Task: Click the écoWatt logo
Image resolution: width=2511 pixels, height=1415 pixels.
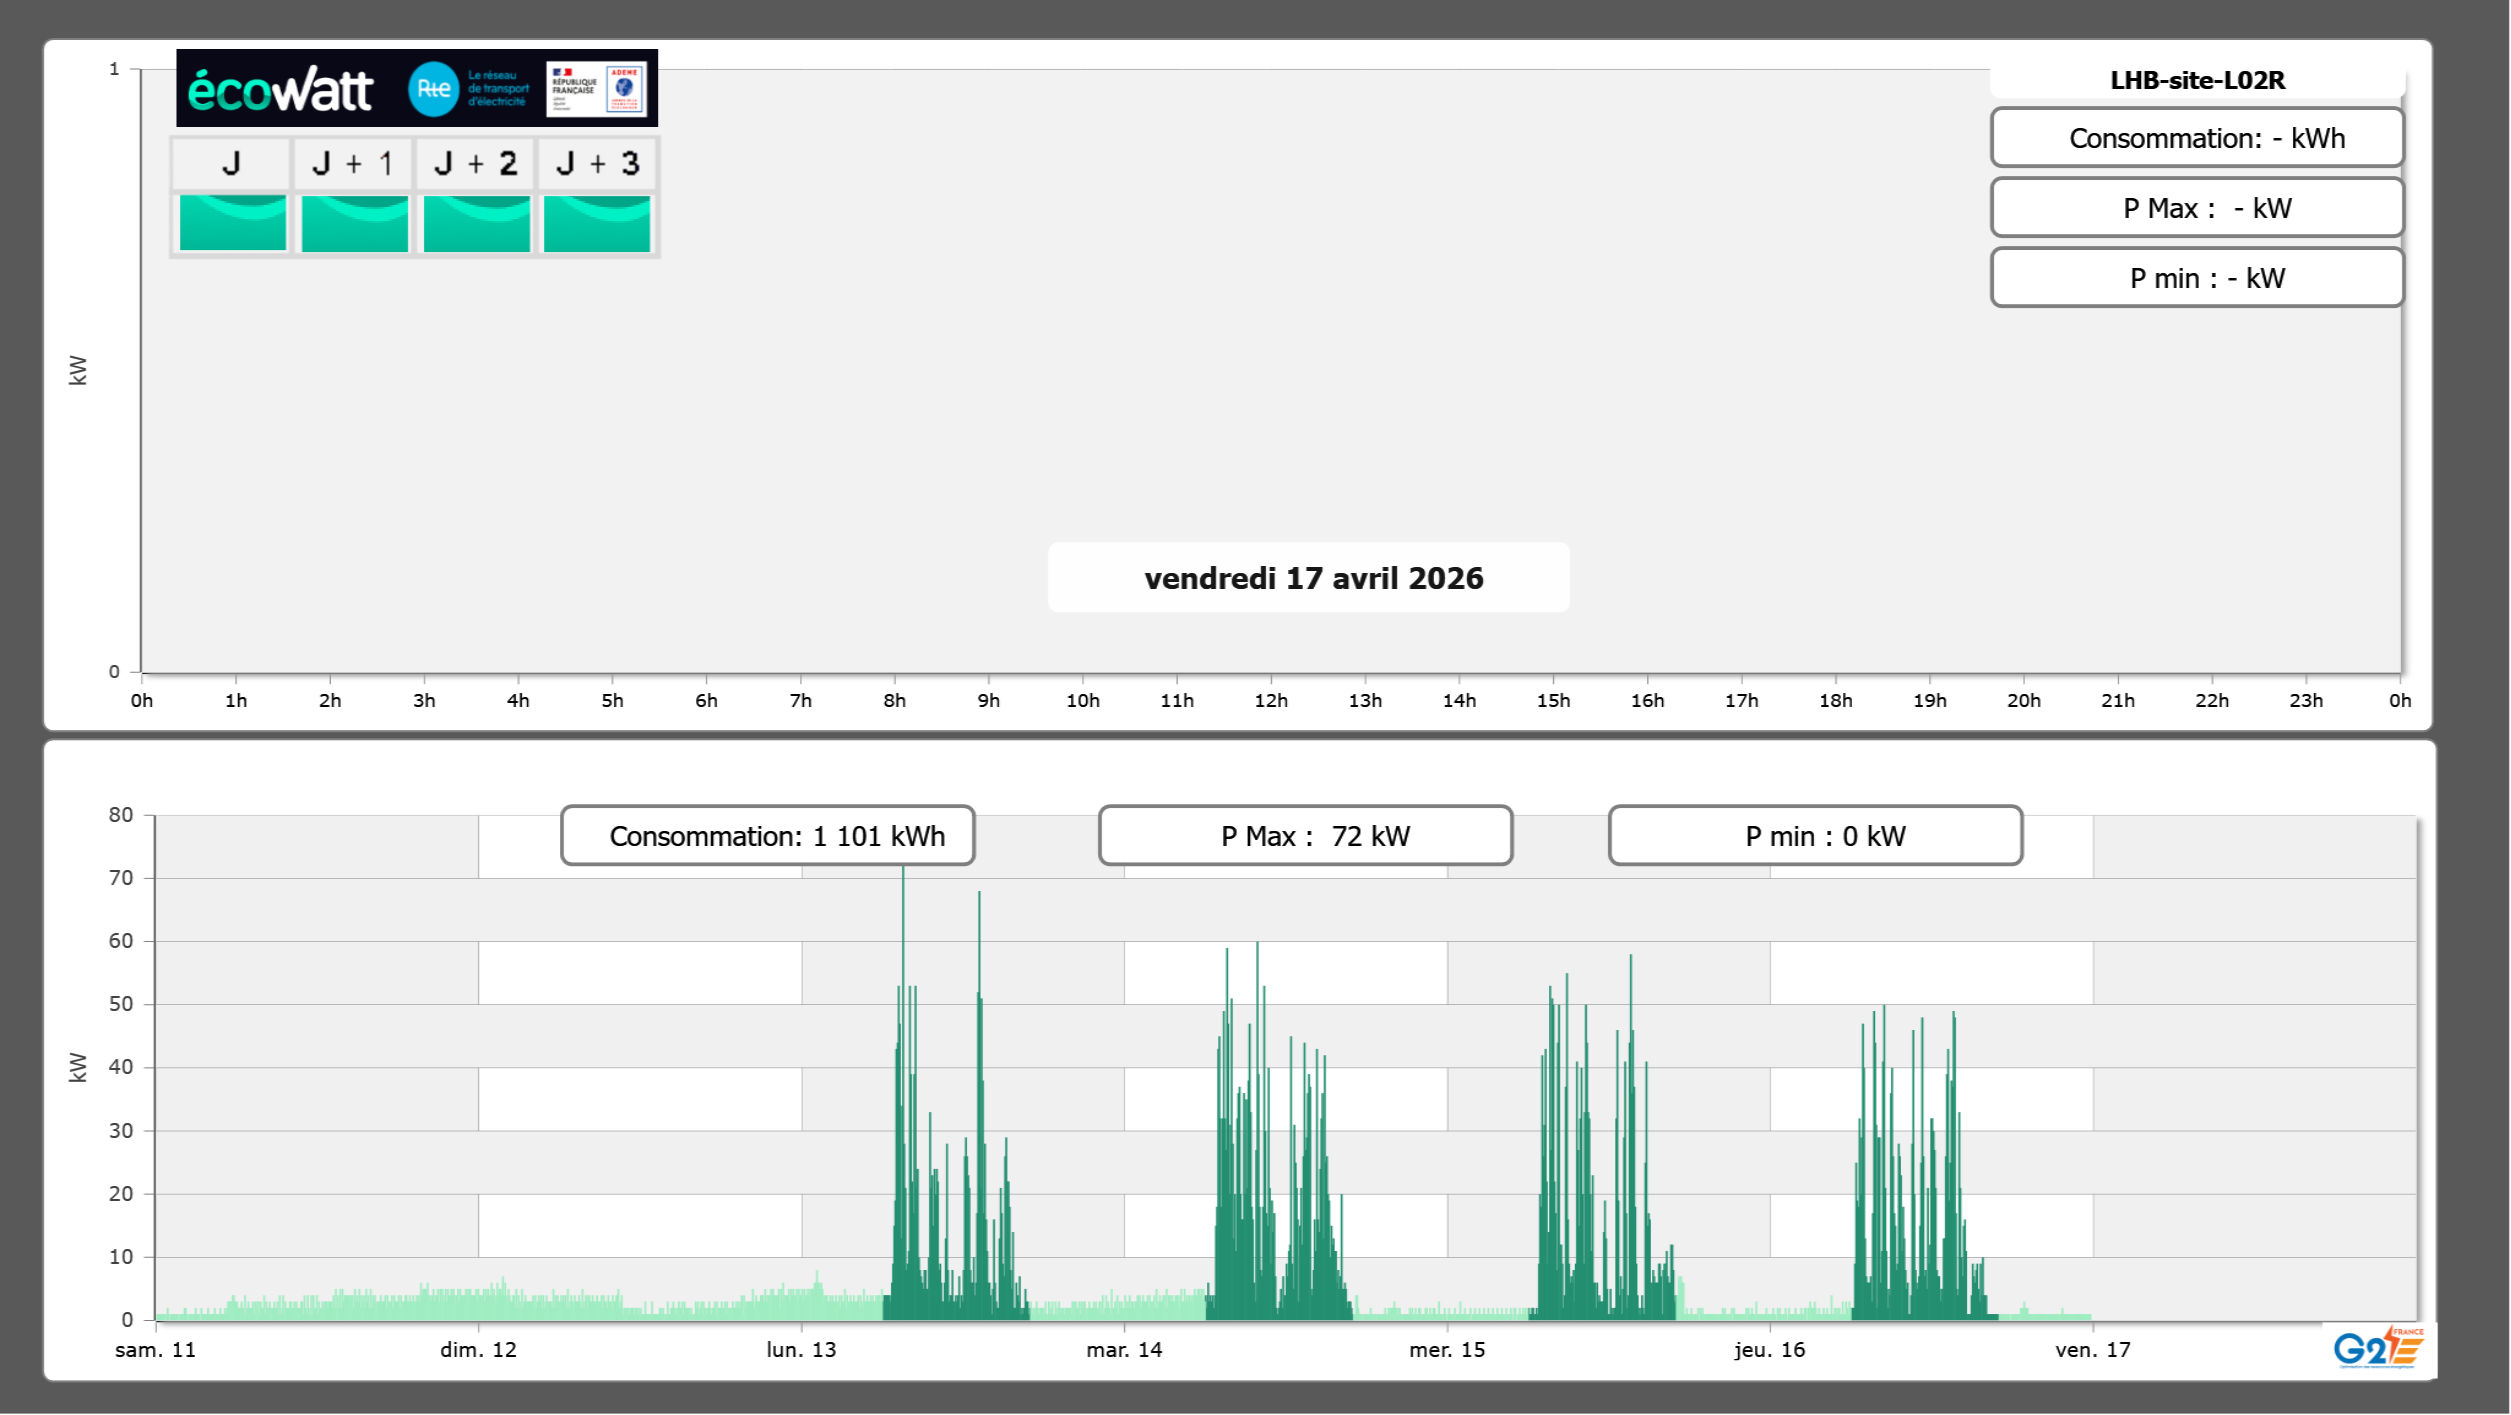Action: (x=281, y=90)
